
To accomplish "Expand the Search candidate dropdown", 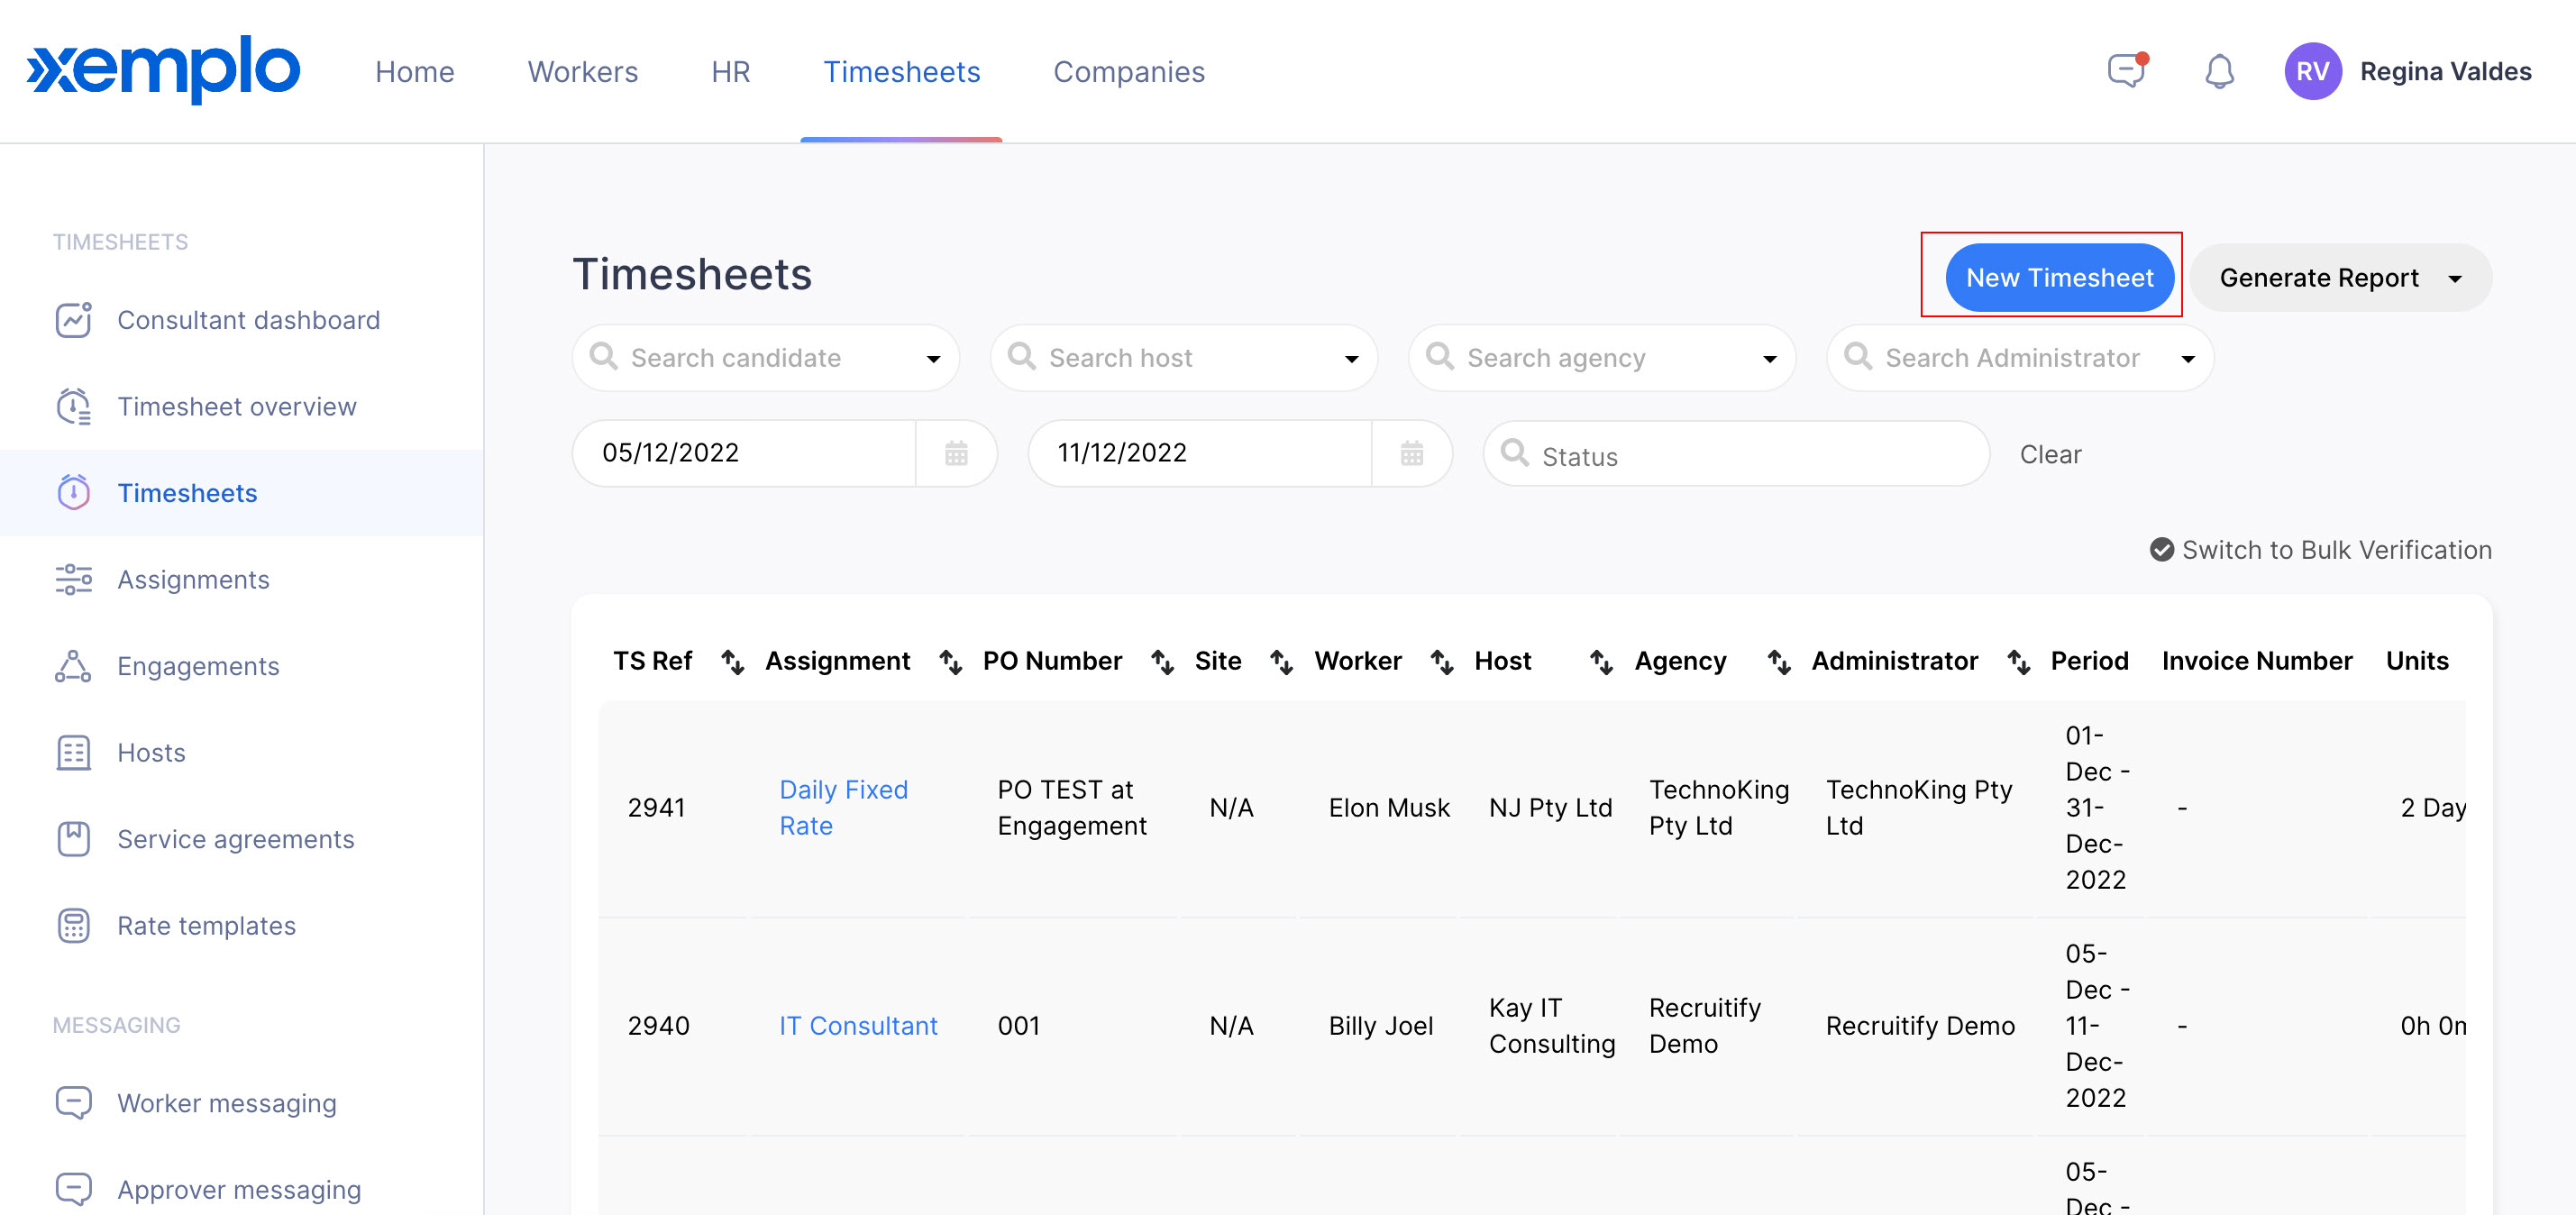I will (933, 359).
